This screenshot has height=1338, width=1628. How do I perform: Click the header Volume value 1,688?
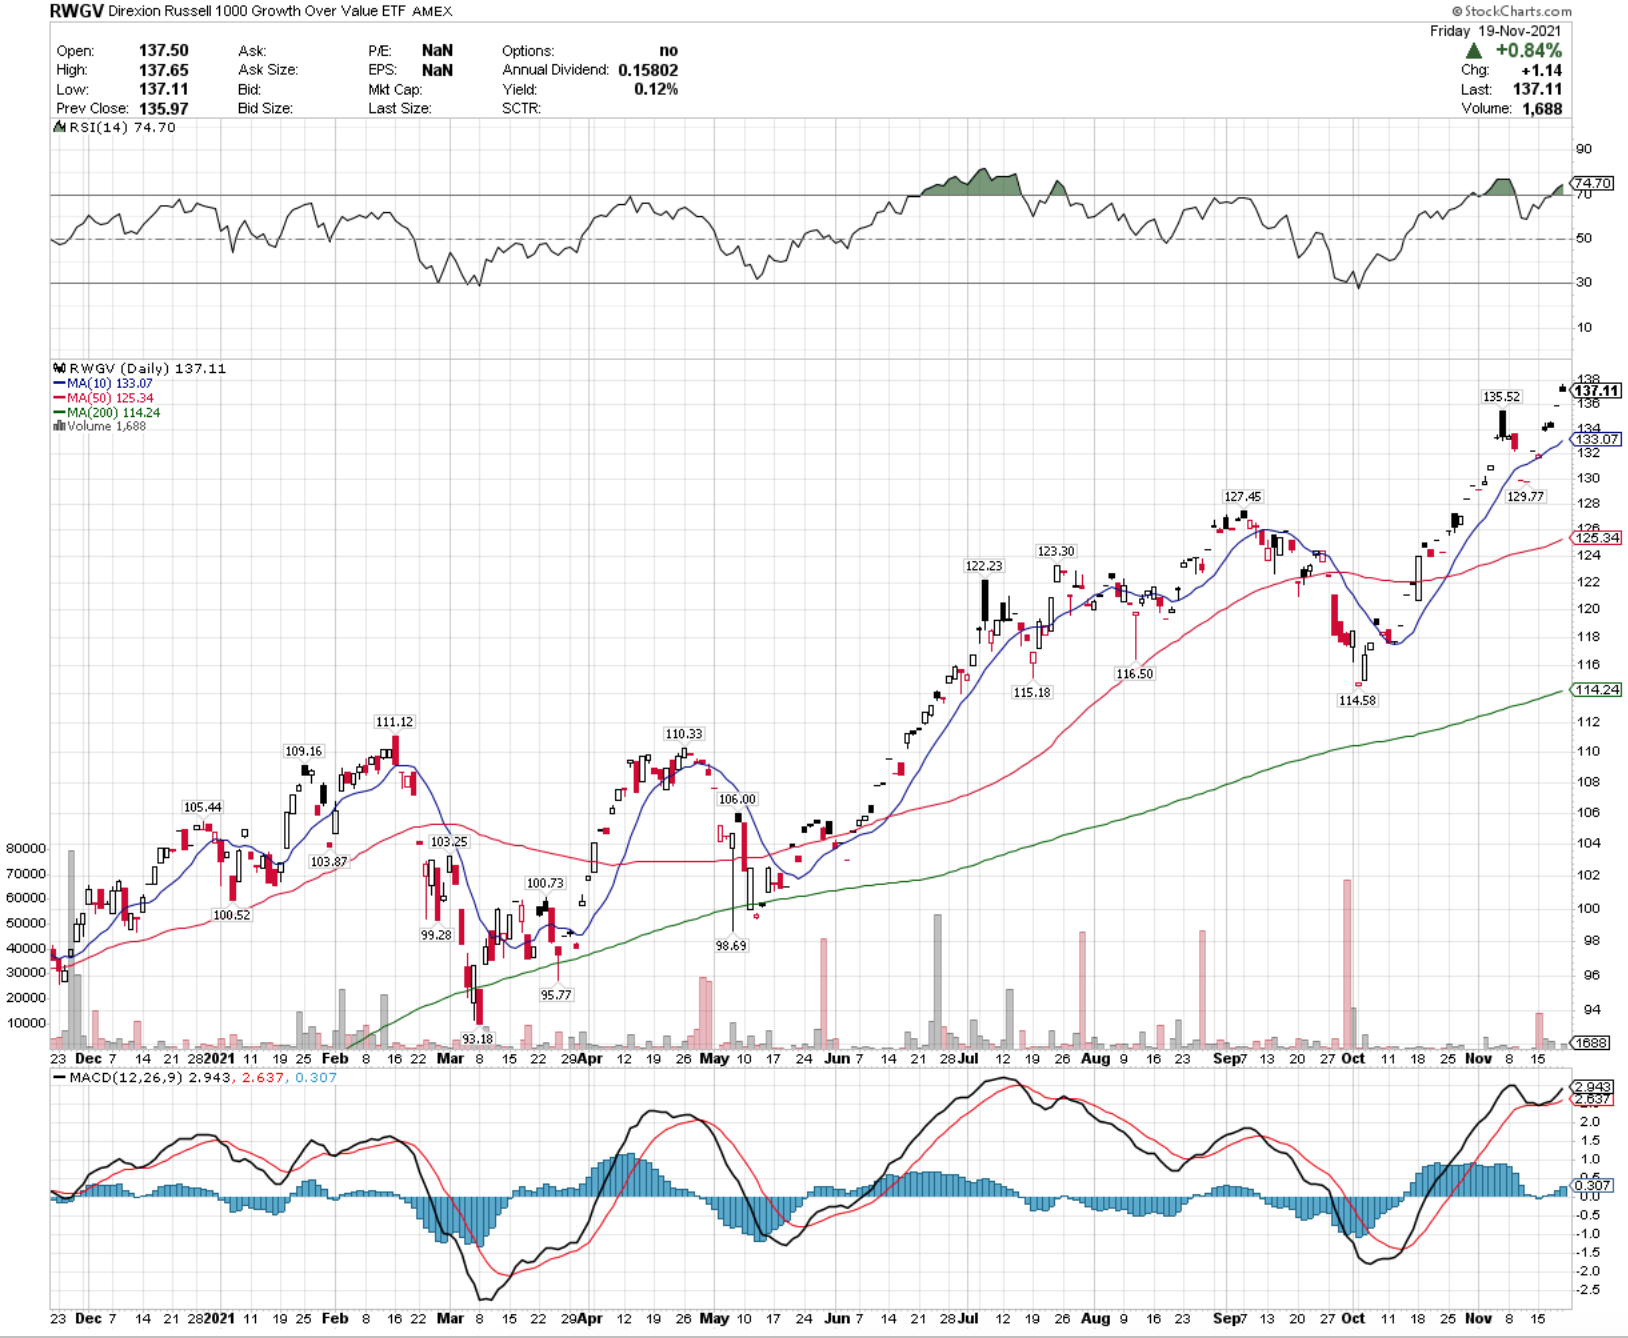pyautogui.click(x=1542, y=108)
